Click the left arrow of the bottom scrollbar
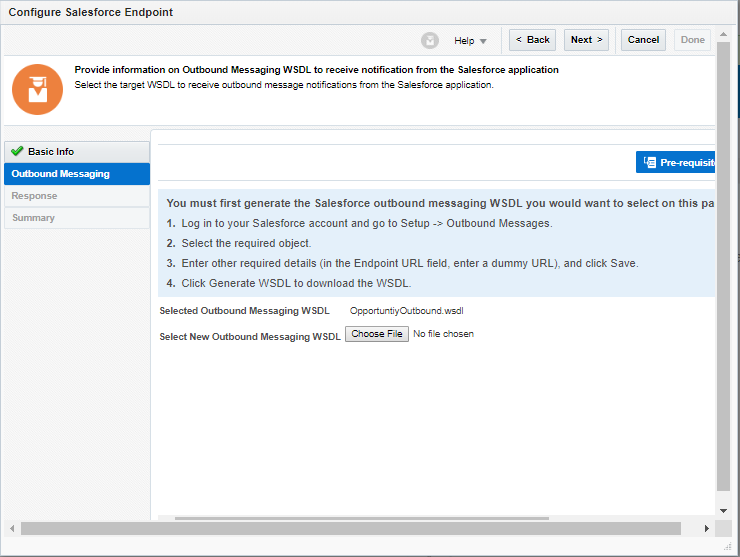The width and height of the screenshot is (740, 557). pyautogui.click(x=12, y=528)
